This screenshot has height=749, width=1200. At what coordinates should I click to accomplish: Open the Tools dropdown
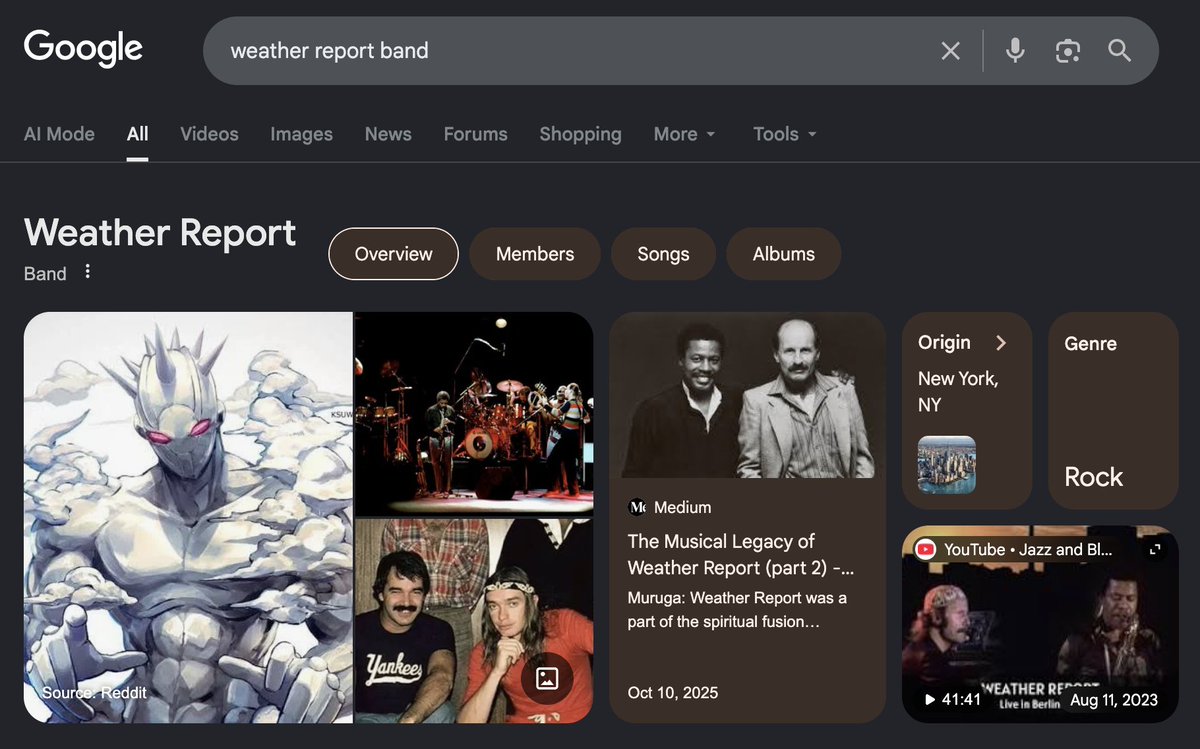click(x=785, y=134)
